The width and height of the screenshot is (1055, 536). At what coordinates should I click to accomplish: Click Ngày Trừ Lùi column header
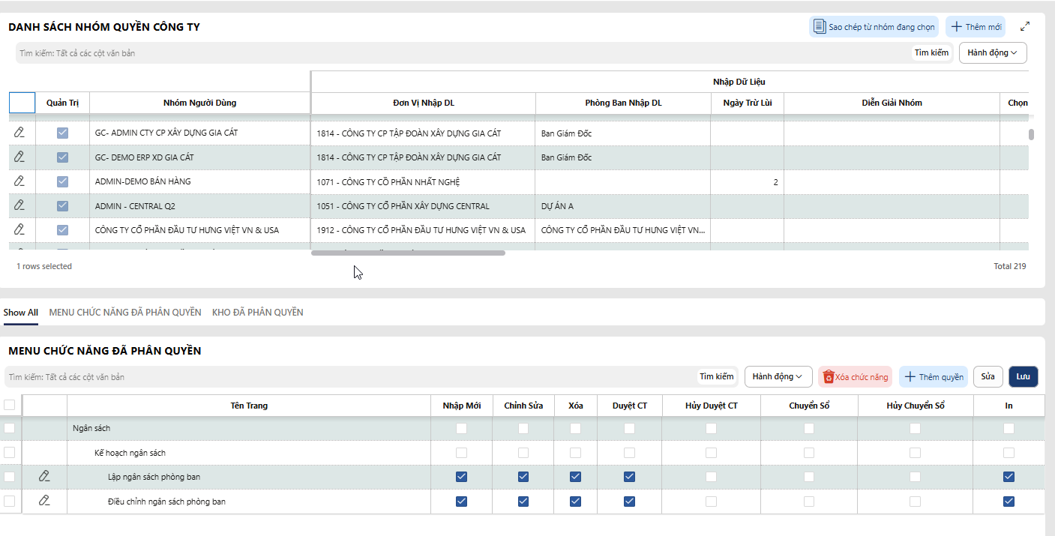pos(748,103)
